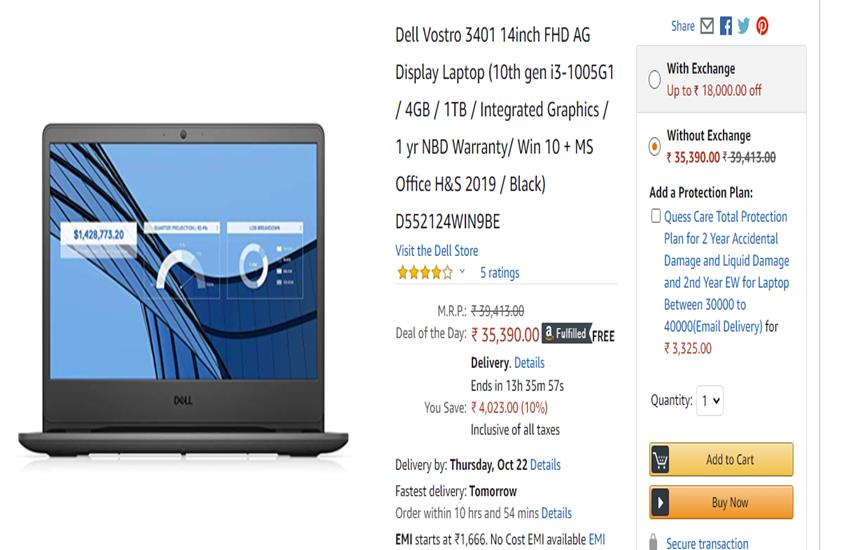Screen dimensions: 850x550
Task: Share product via email envelope icon
Action: 706,25
